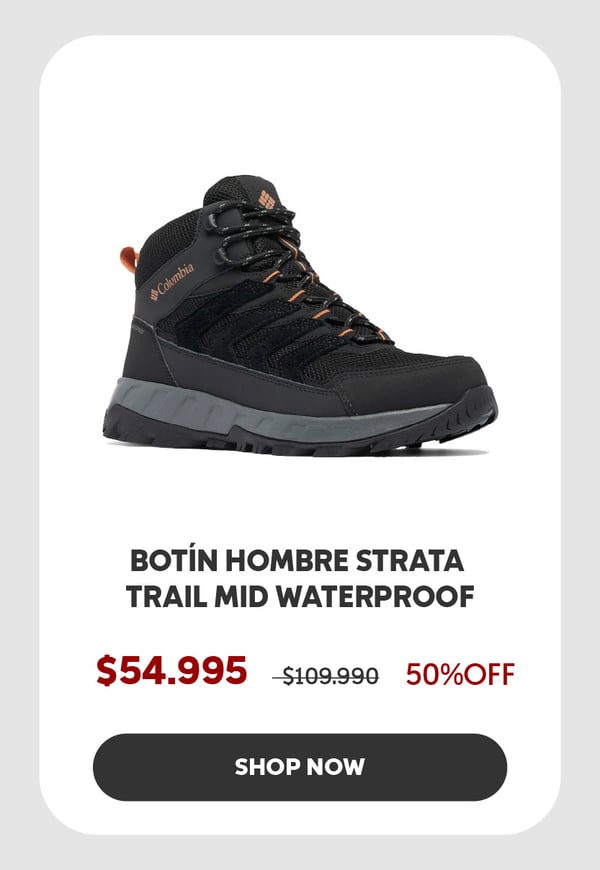Open the BOTÍN HOMBRE STRATA title line

pos(297,560)
